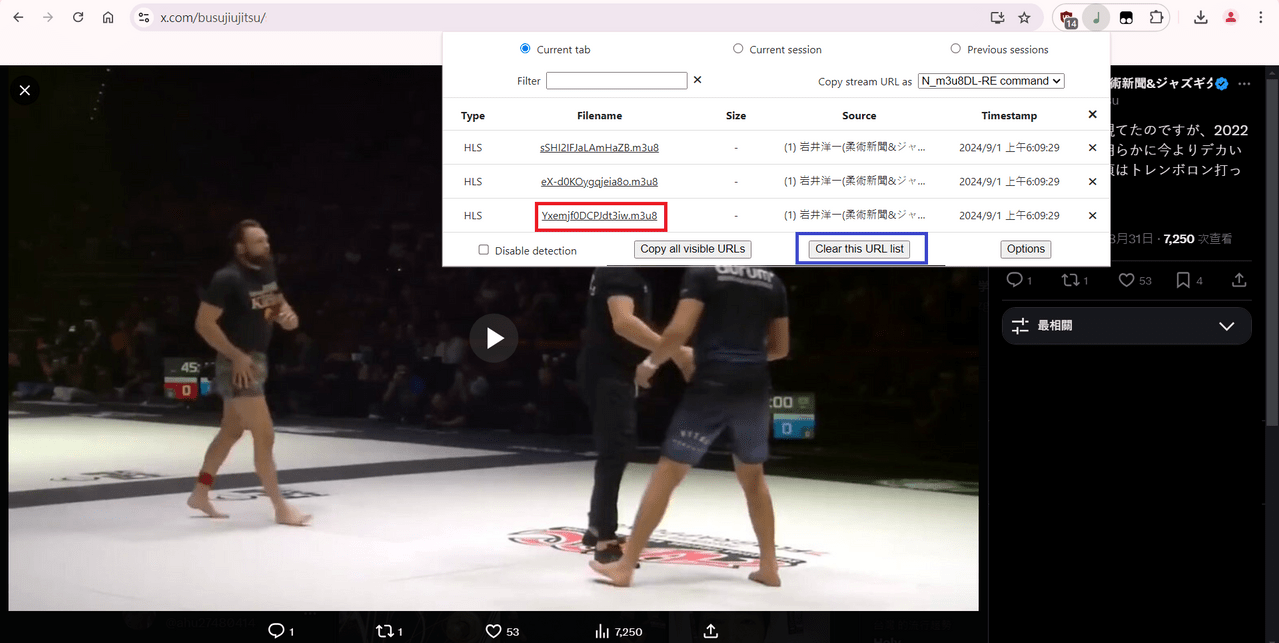Close the video viewer with X icon
This screenshot has height=643, width=1279.
pyautogui.click(x=25, y=90)
